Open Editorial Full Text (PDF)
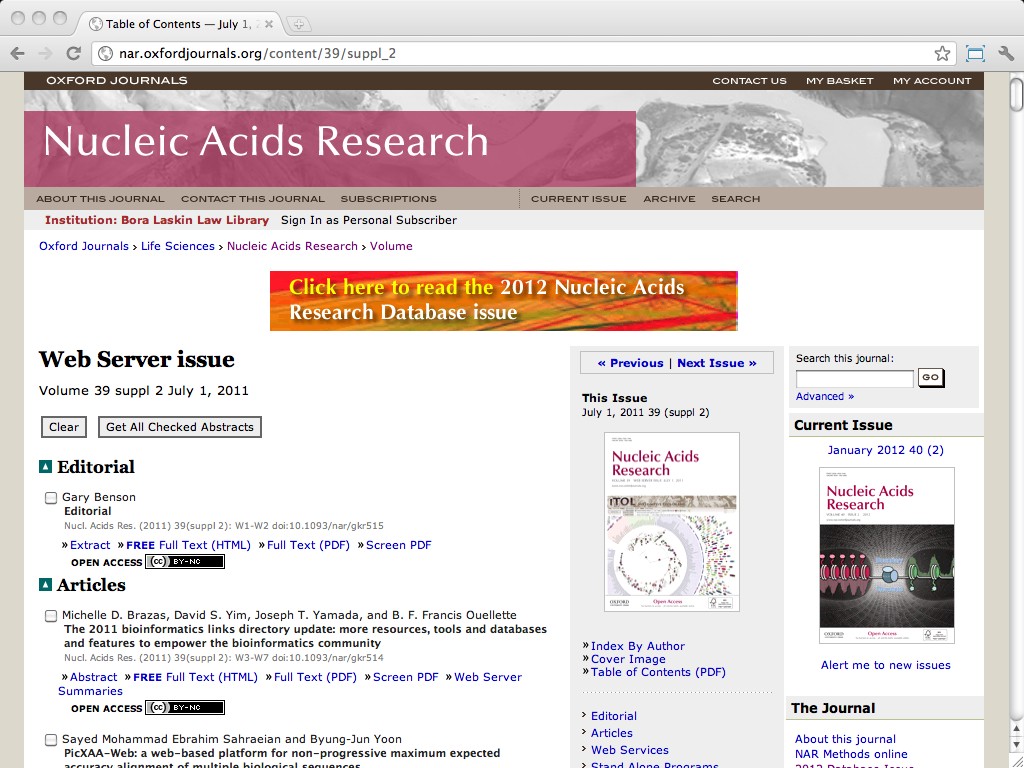 (x=308, y=545)
